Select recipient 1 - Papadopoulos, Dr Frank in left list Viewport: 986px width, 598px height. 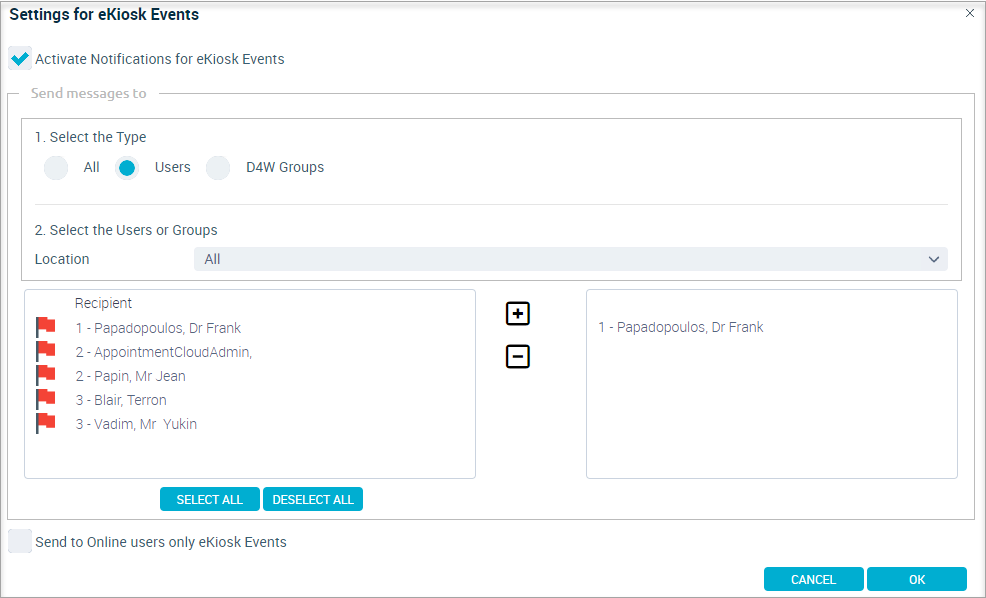click(158, 328)
